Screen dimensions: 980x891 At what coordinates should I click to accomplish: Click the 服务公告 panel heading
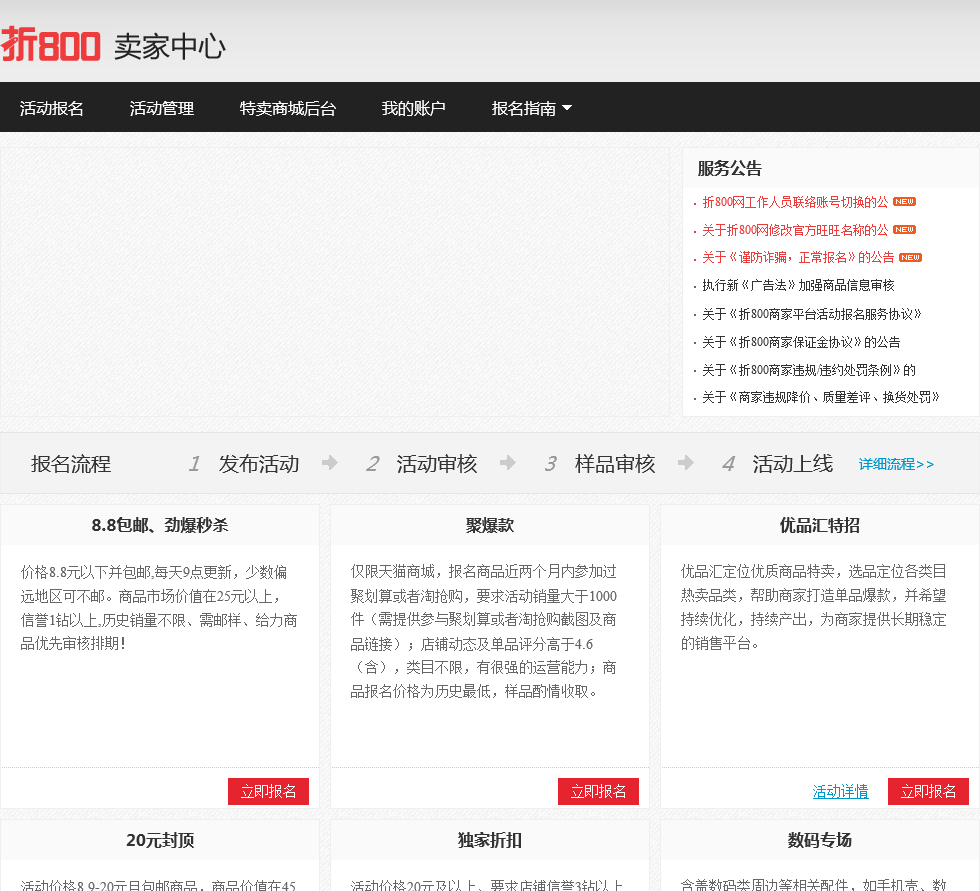point(729,168)
